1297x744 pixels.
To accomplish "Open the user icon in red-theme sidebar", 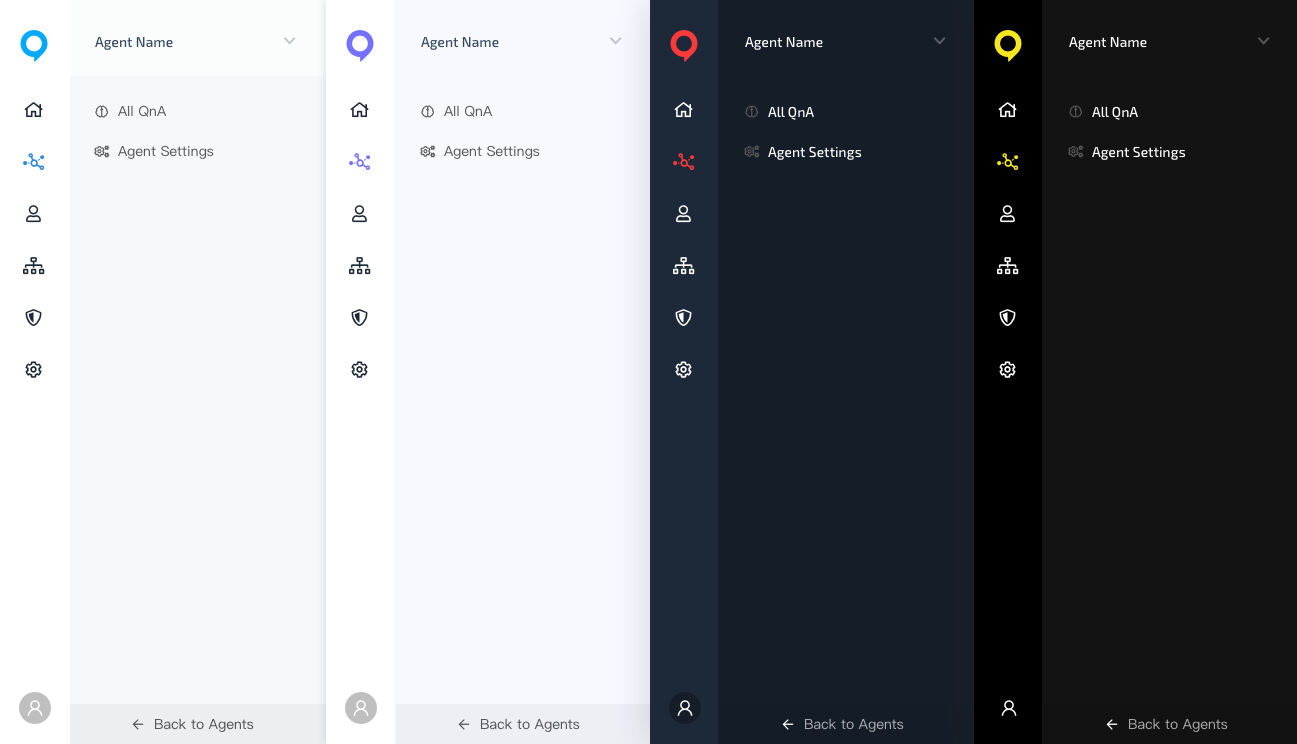I will [x=684, y=214].
